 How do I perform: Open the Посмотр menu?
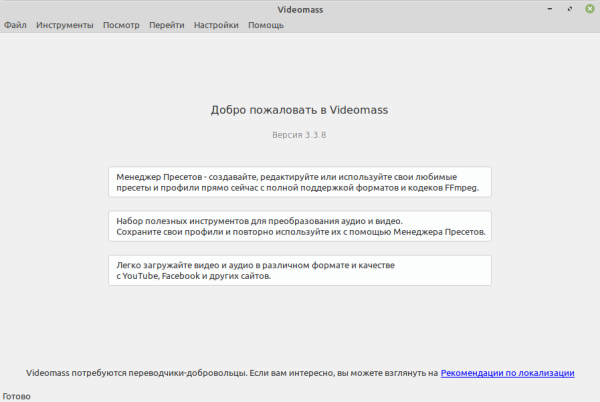[x=121, y=25]
